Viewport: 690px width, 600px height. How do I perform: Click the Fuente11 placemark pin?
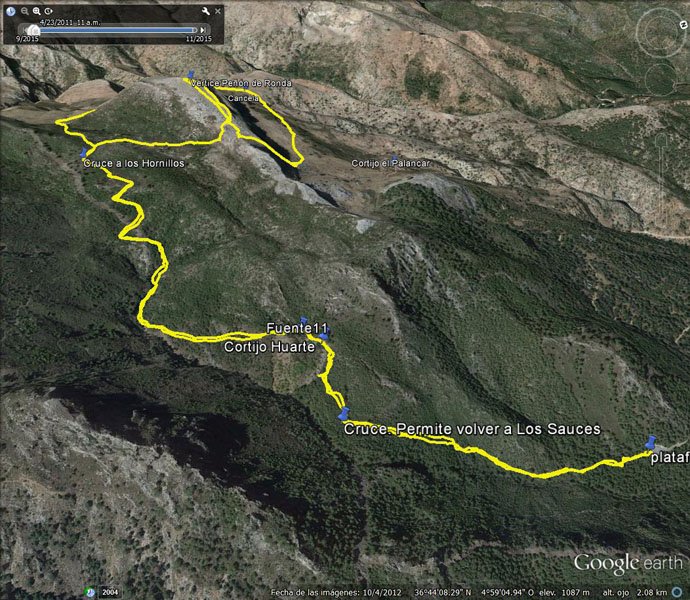[x=304, y=320]
